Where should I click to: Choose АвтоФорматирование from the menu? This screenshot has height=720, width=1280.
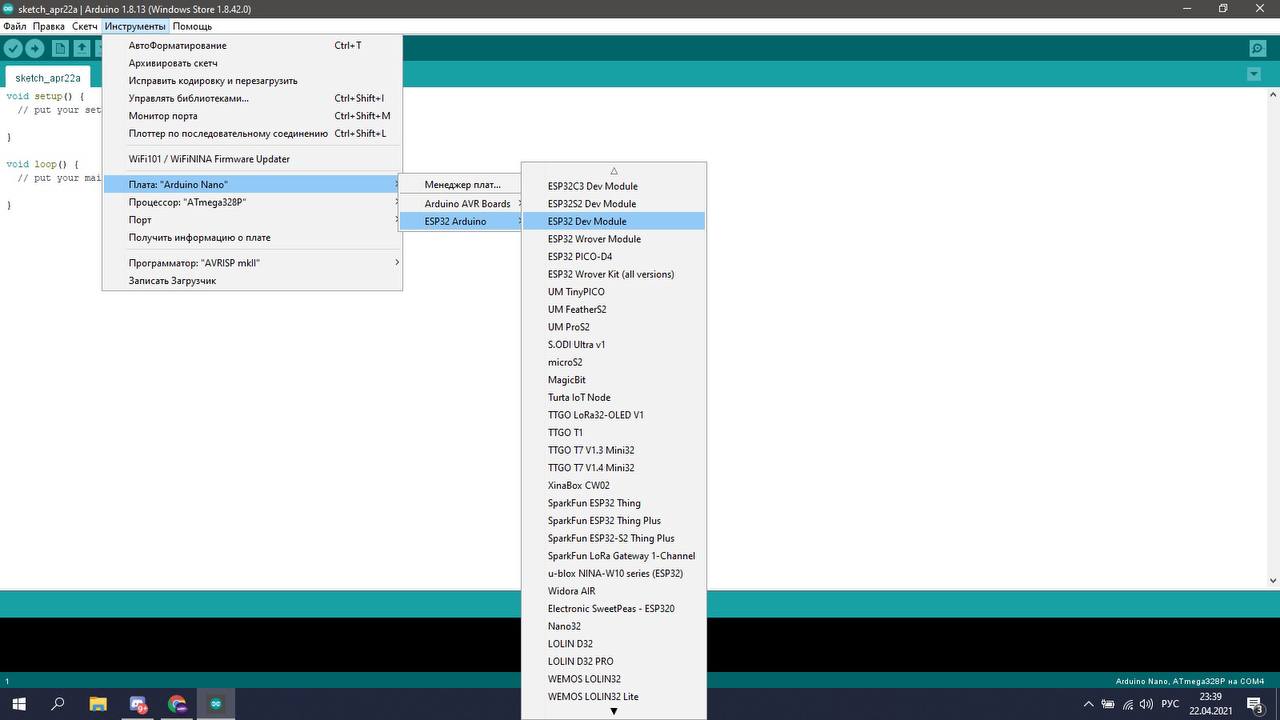pos(252,45)
